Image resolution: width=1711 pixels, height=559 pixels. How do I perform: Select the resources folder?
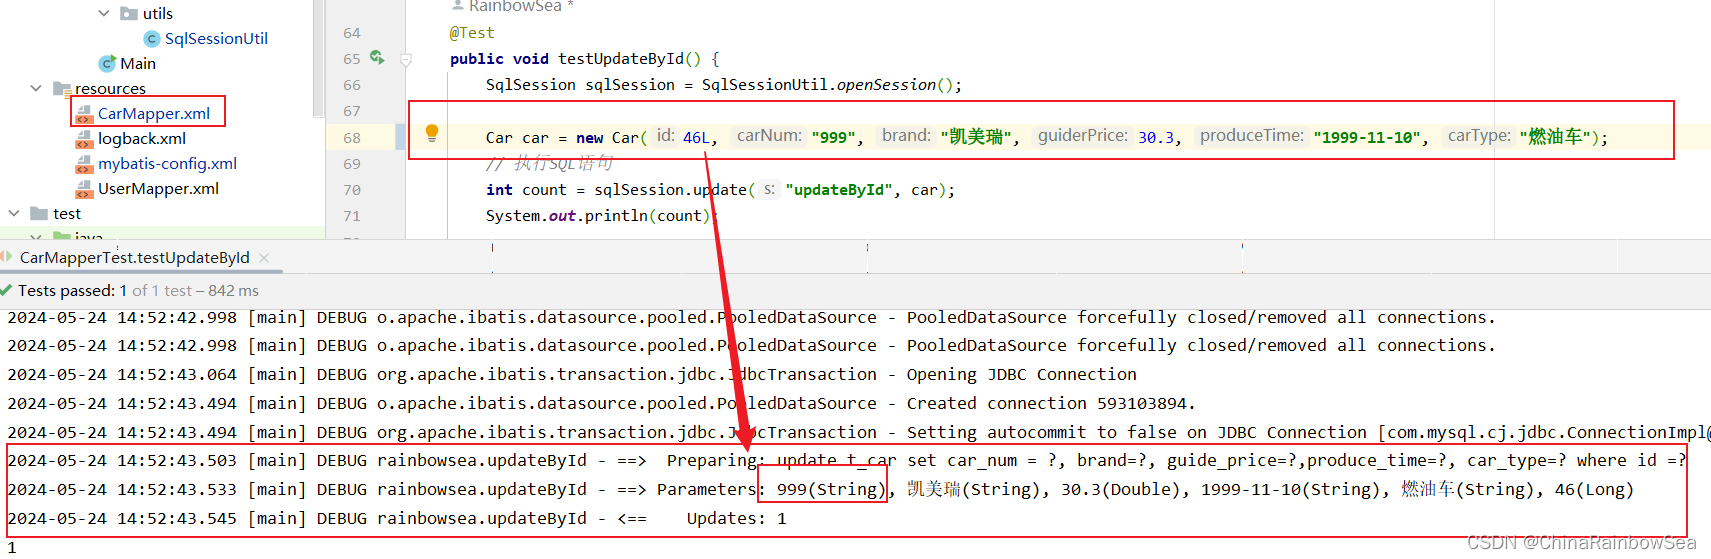pyautogui.click(x=110, y=88)
